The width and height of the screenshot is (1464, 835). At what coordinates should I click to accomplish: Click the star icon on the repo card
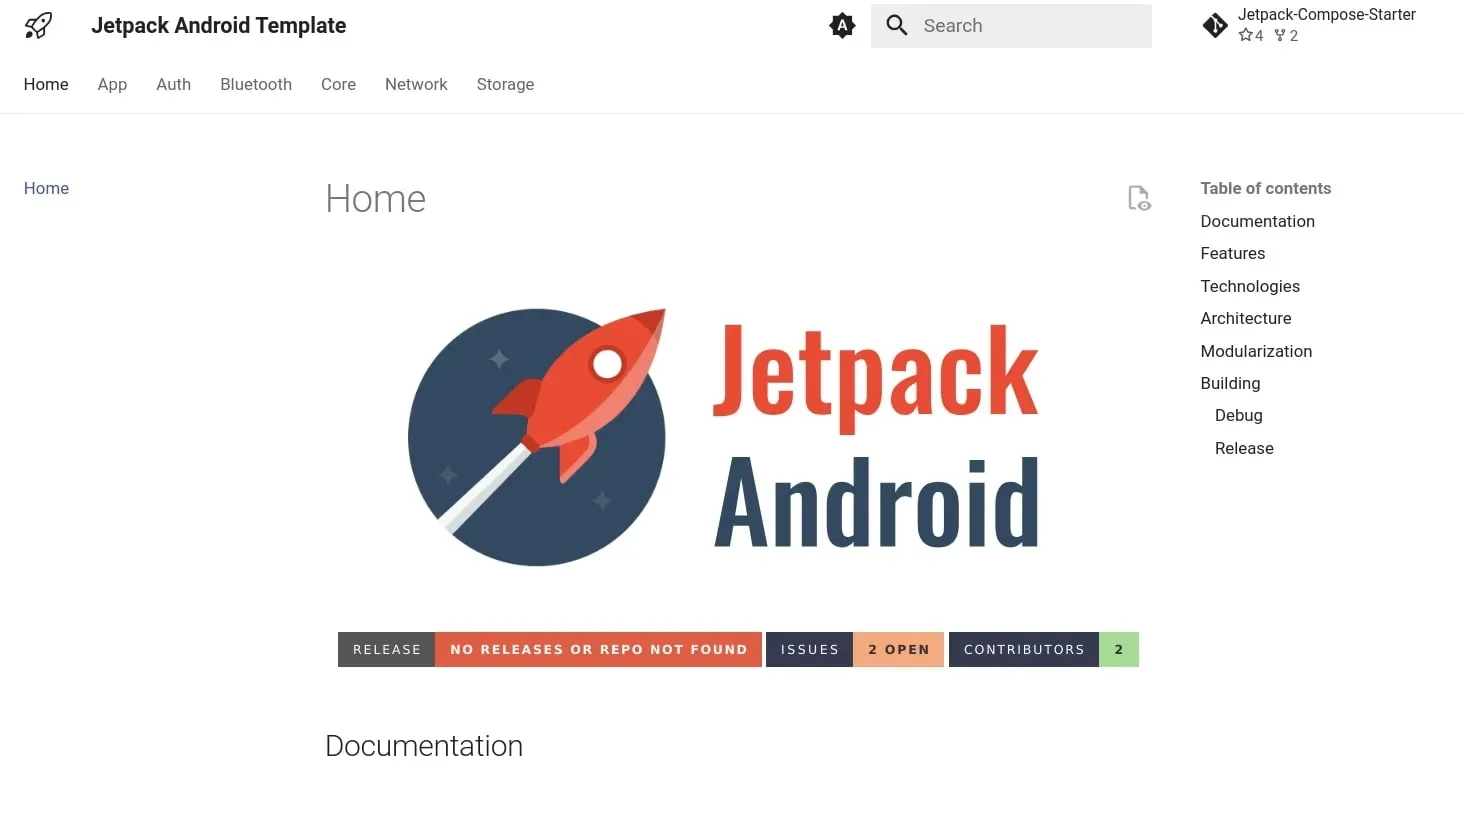point(1243,35)
